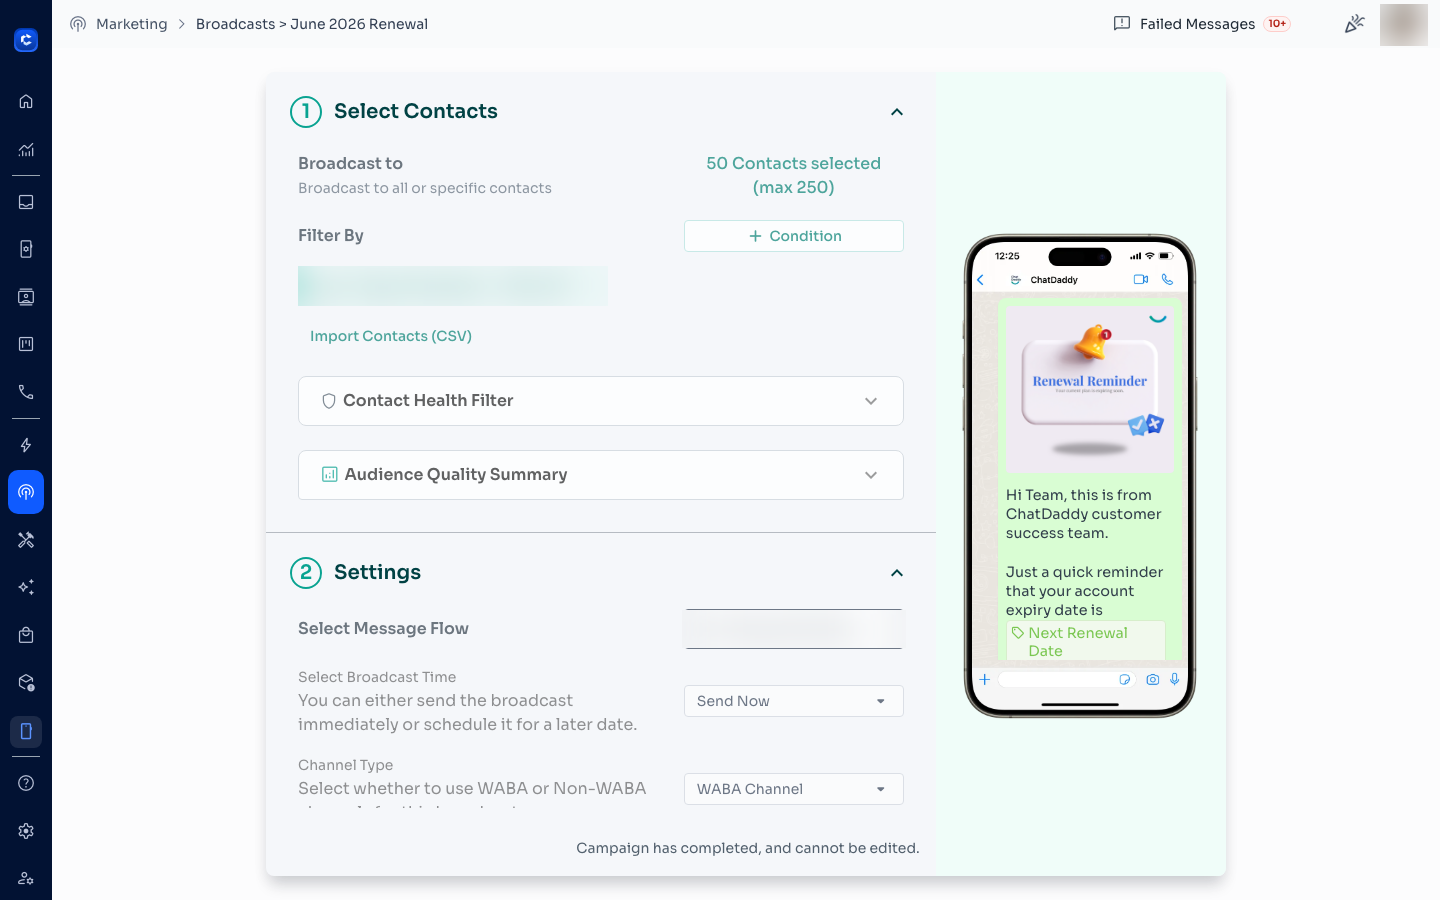The height and width of the screenshot is (900, 1440).
Task: Click the Marketing breadcrumb
Action: 132,24
